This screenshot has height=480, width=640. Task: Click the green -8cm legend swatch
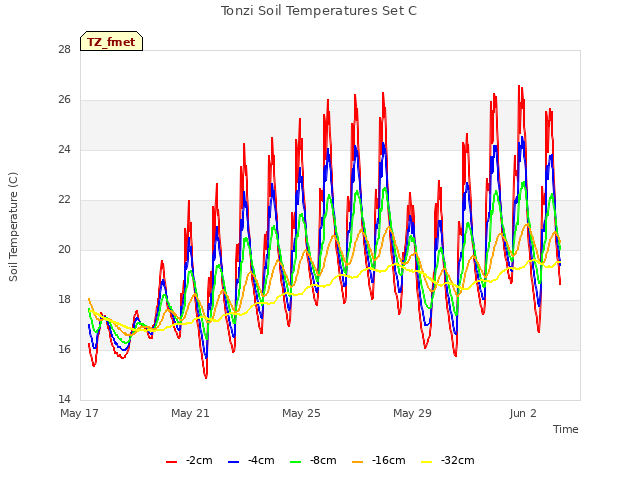(x=295, y=462)
